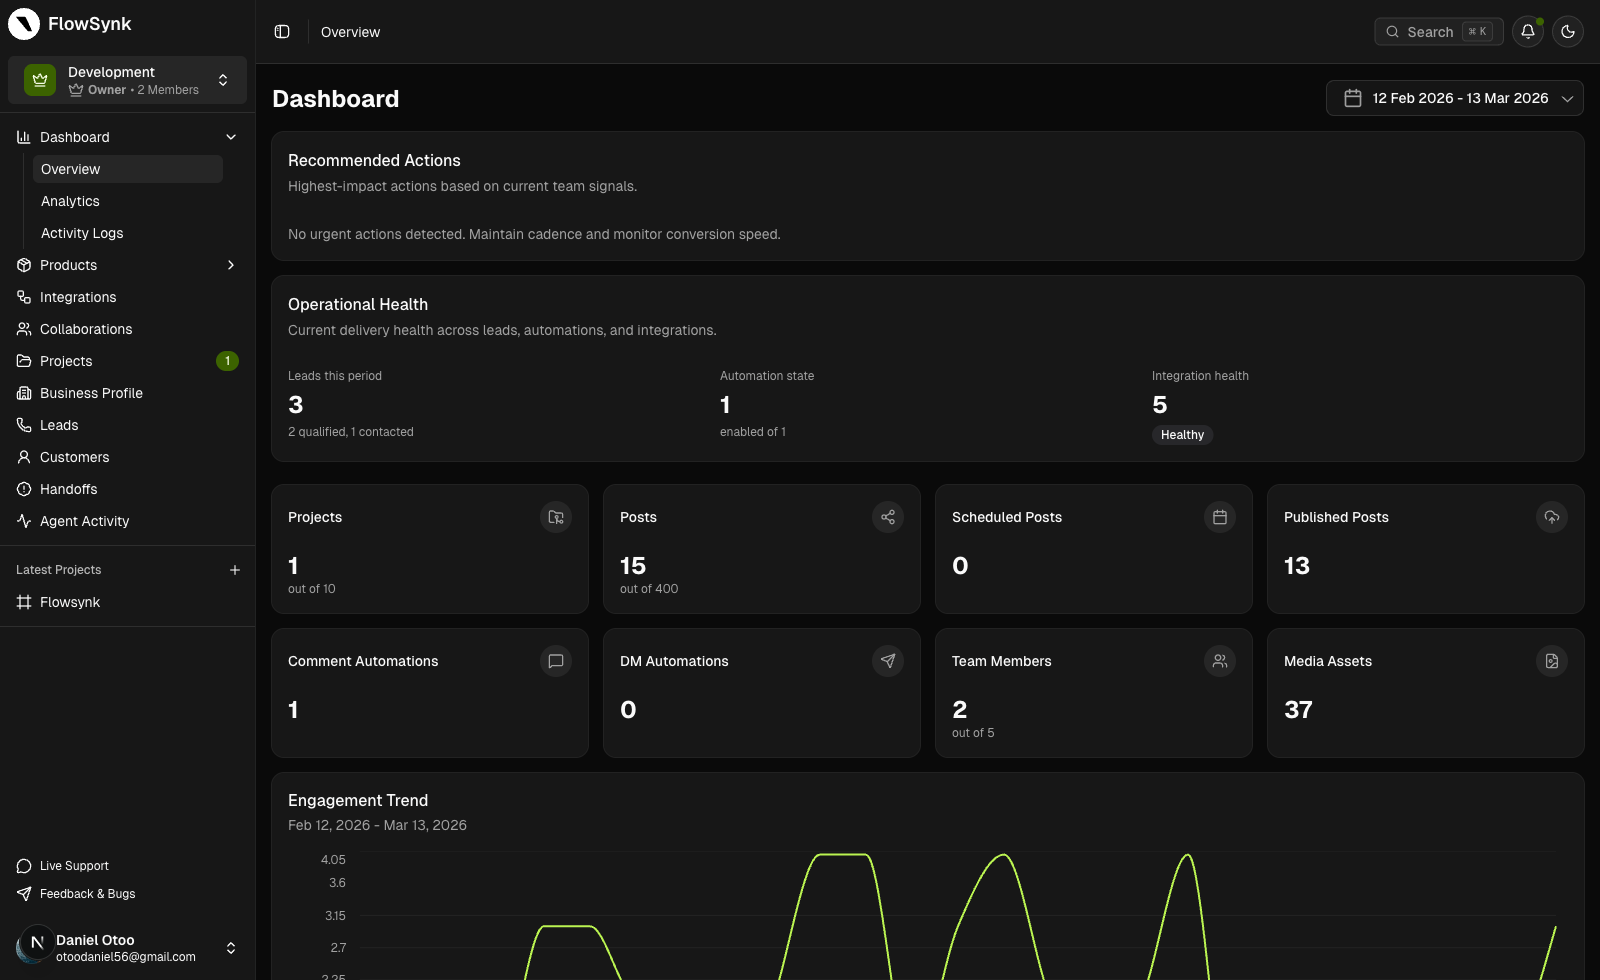Open Activity Logs from the sidebar
Screen dimensions: 1600x980
82,233
